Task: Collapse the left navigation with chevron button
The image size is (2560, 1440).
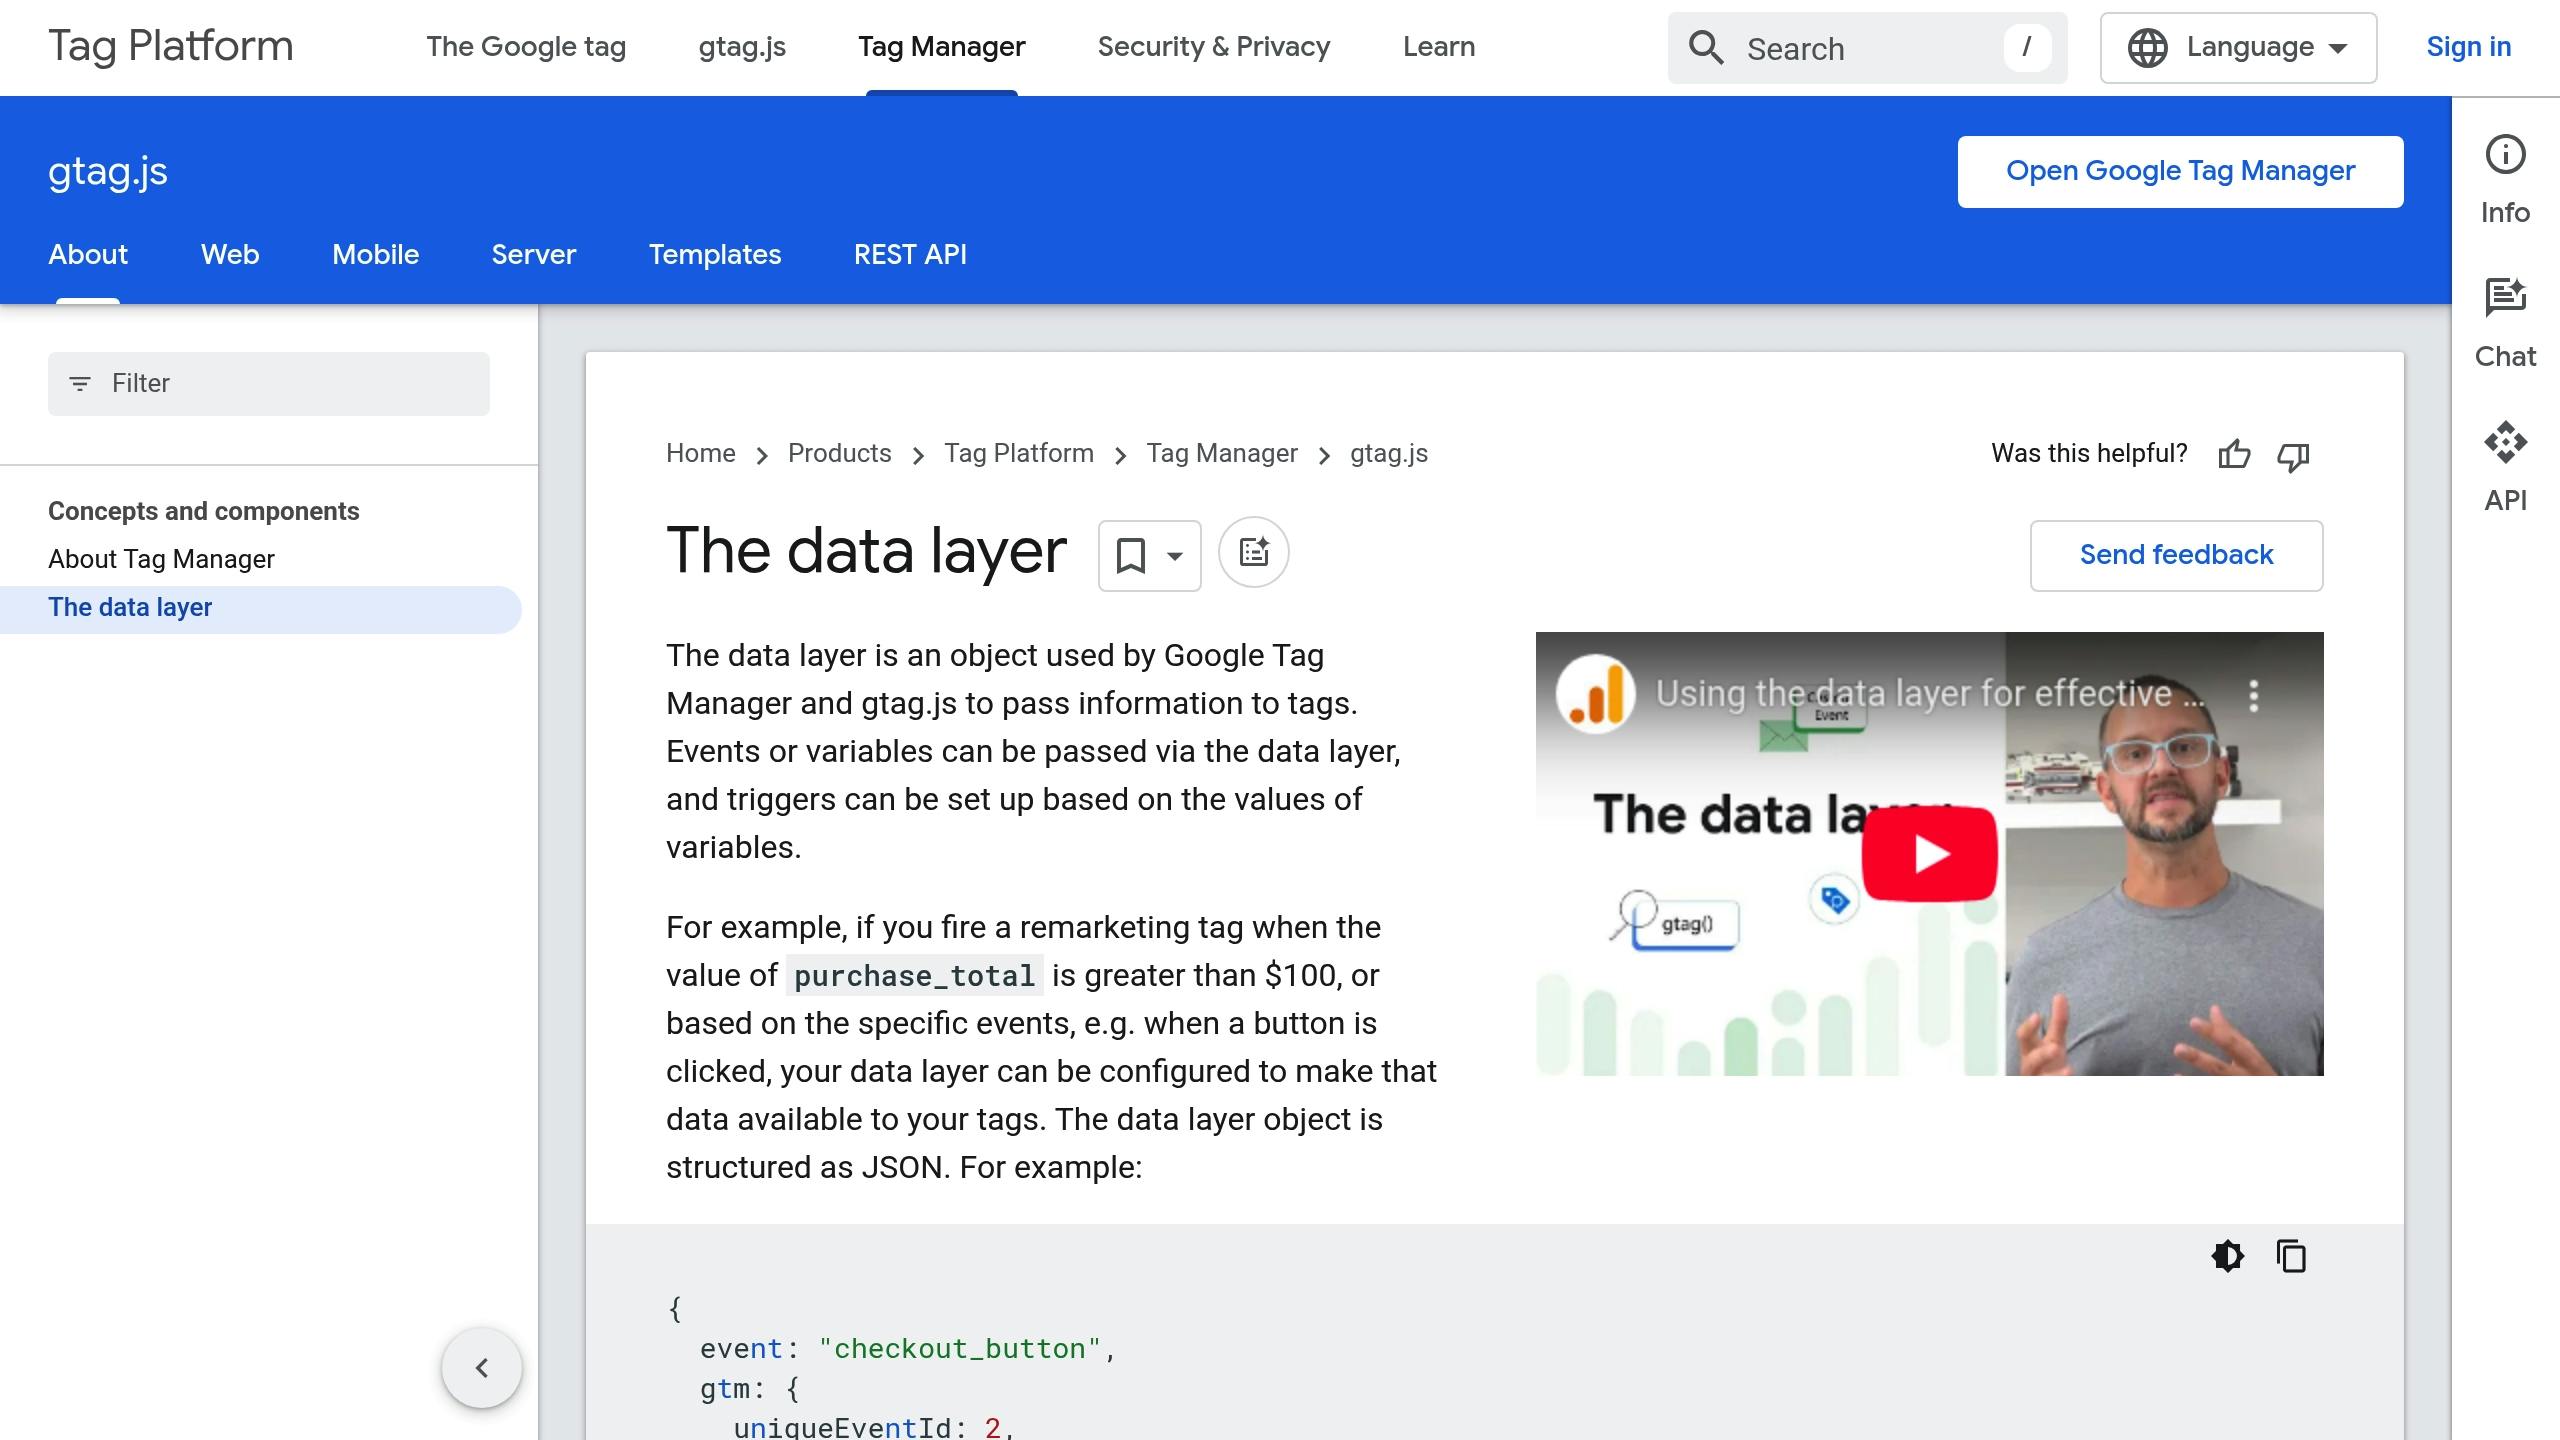Action: [482, 1367]
